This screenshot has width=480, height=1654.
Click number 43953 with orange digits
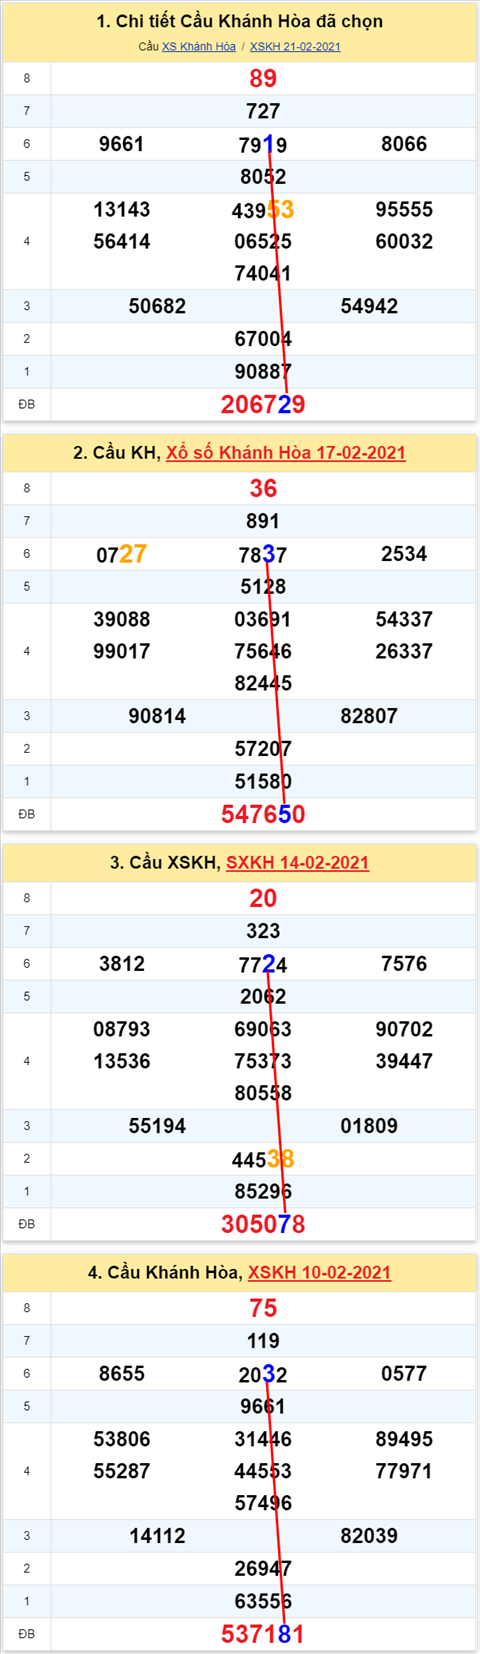point(263,210)
